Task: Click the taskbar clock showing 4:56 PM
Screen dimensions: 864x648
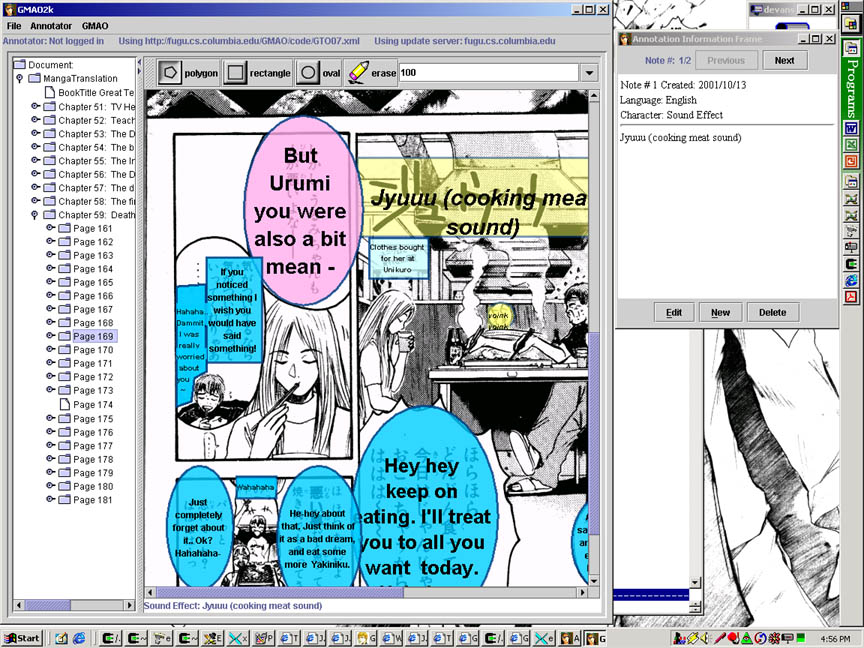Action: [x=835, y=639]
